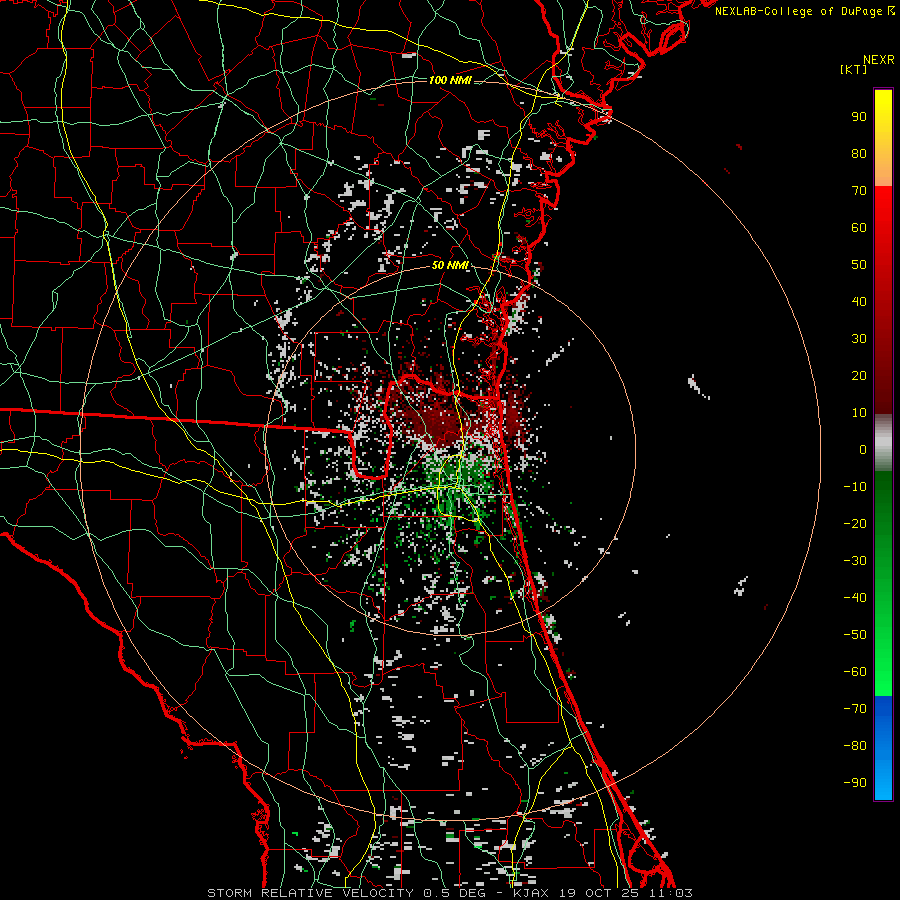Click the -70 value on velocity scale

pos(855,709)
